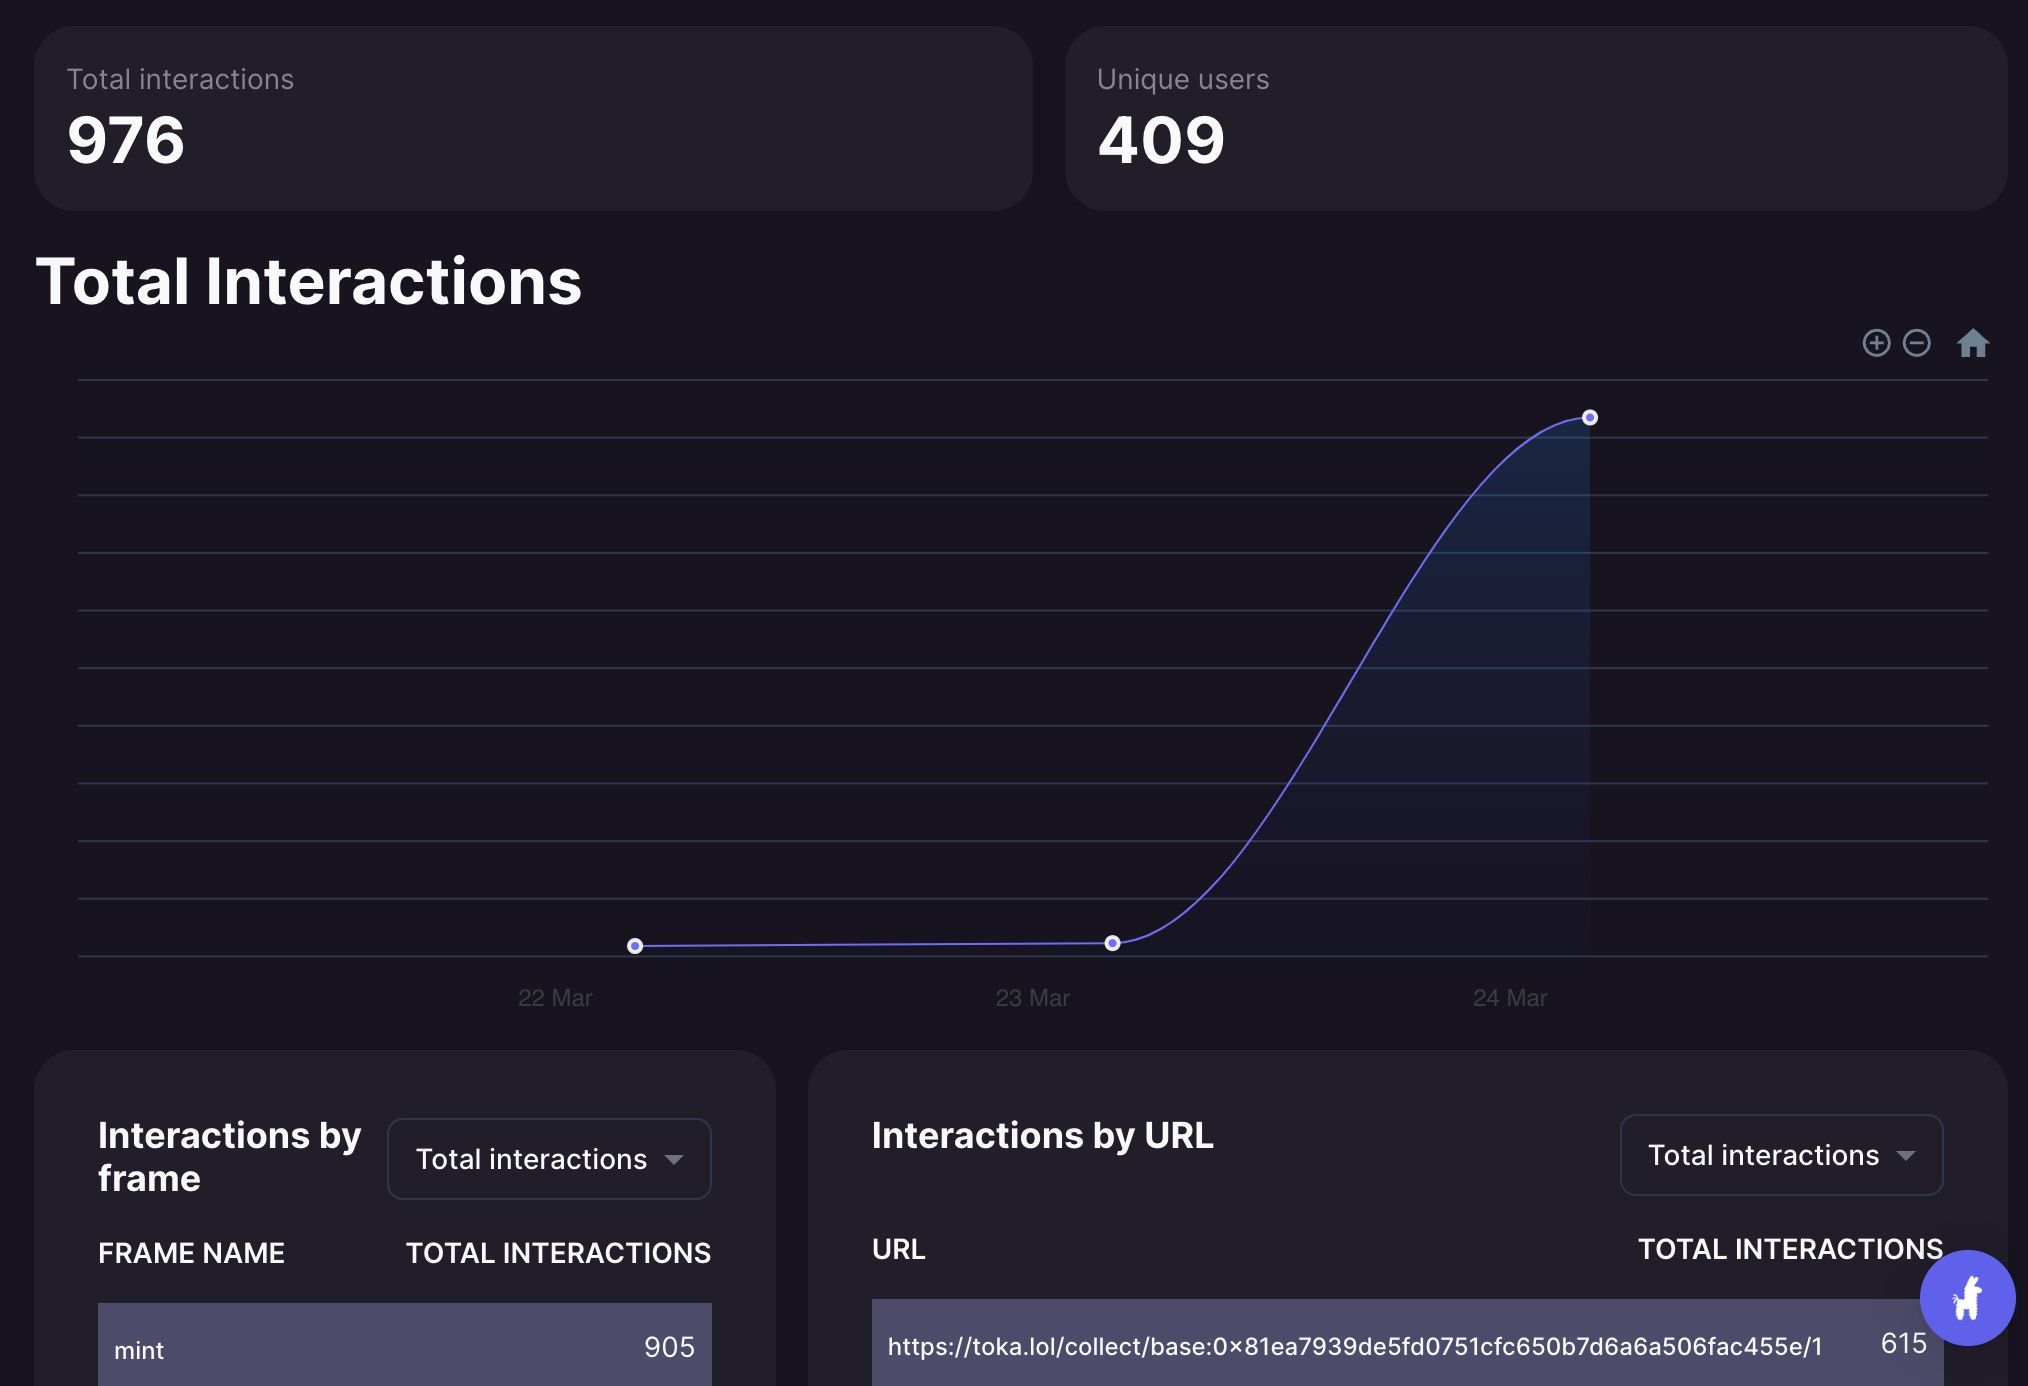Screen dimensions: 2028x1386
Task: Click the FRAME NAME column header
Action: coord(191,1252)
